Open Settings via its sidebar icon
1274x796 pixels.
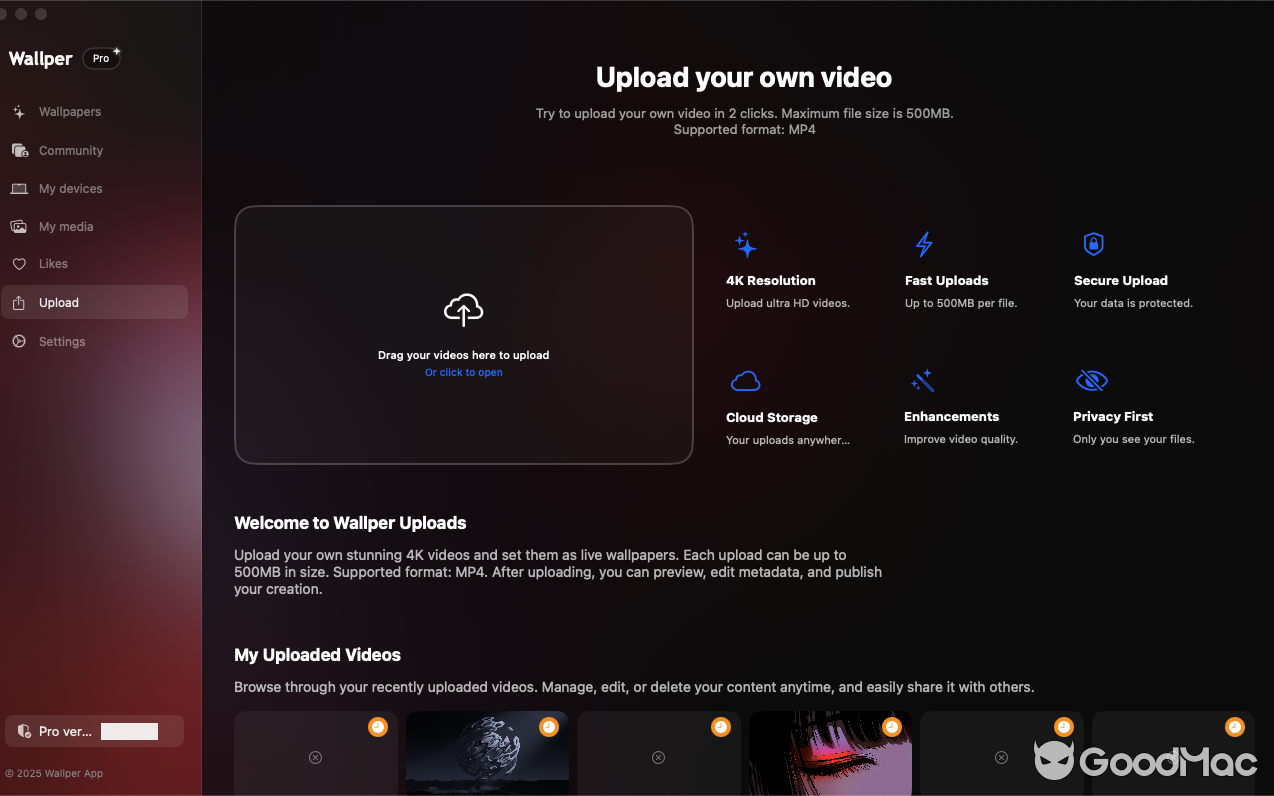tap(20, 341)
